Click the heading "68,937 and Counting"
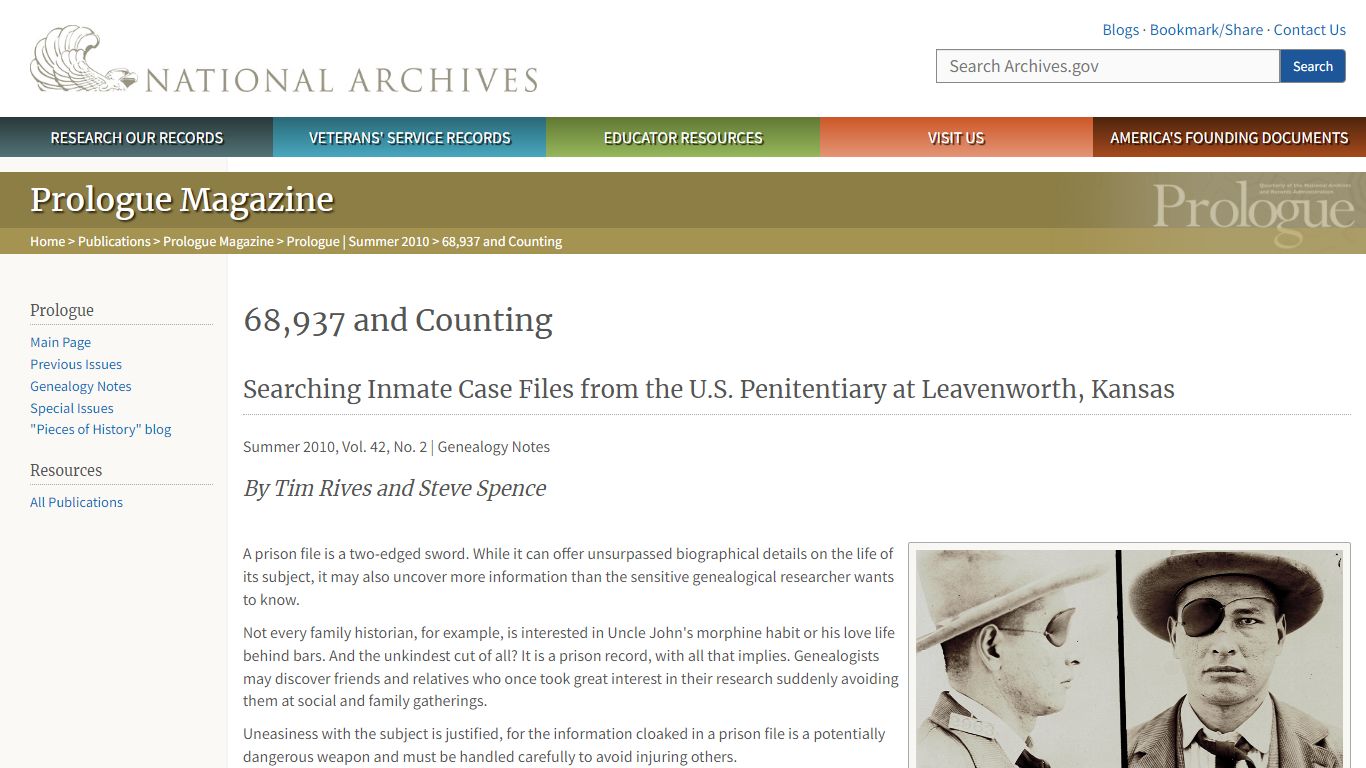 coord(398,321)
